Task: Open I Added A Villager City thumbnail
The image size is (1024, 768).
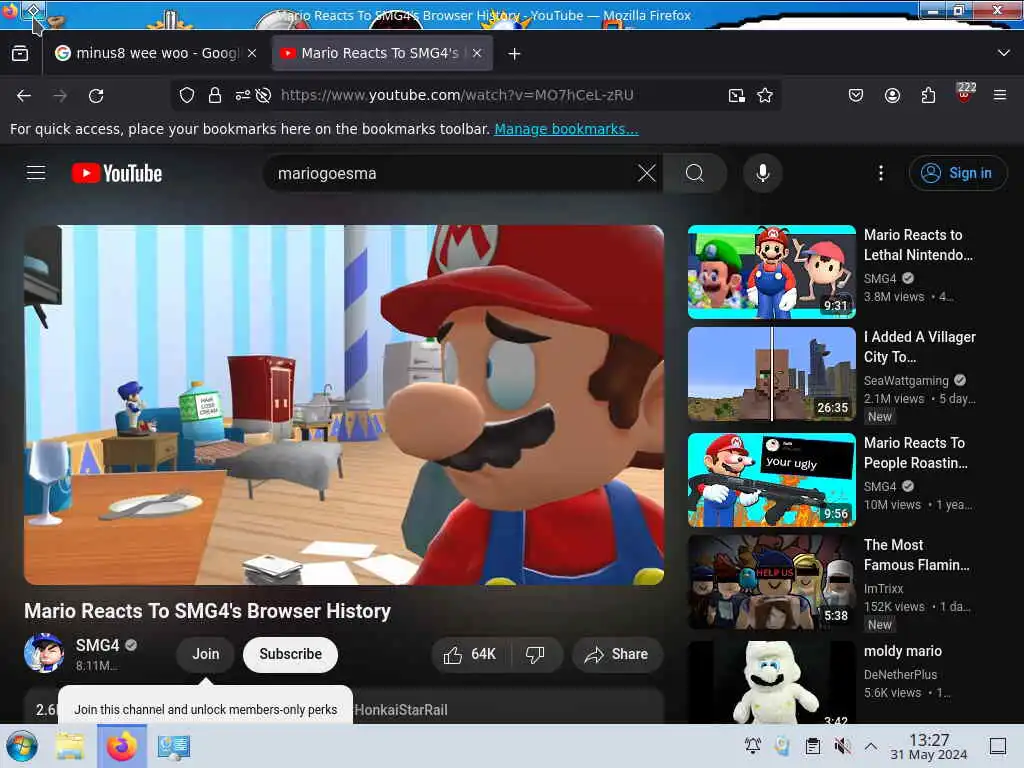Action: click(x=771, y=374)
